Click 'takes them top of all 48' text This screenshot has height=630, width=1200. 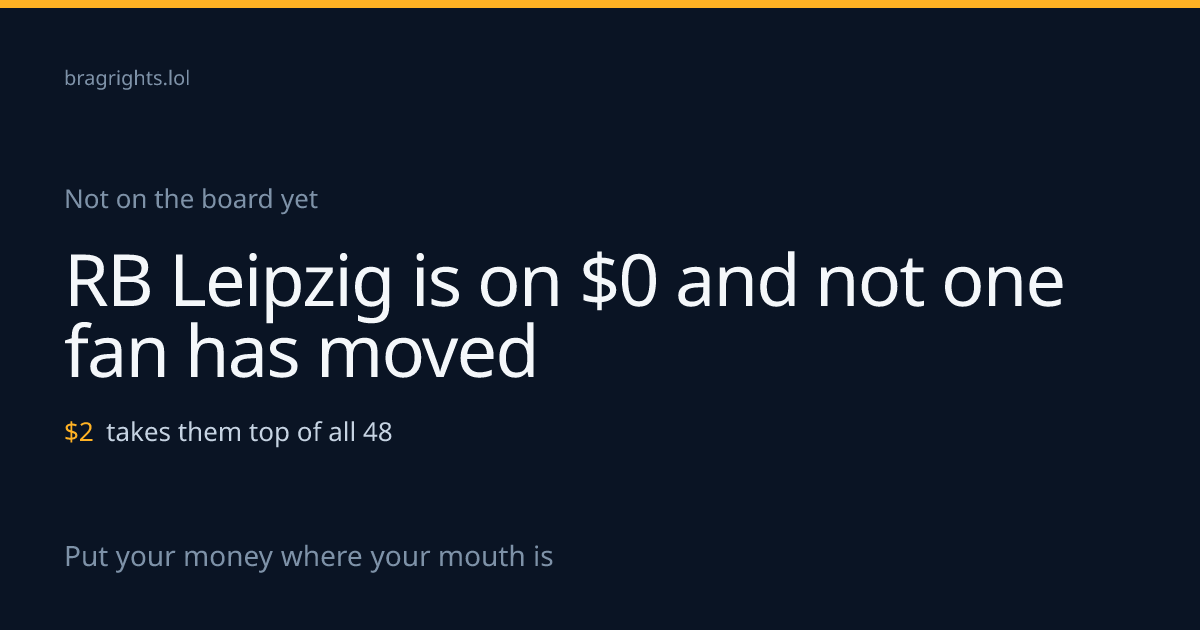coord(249,432)
